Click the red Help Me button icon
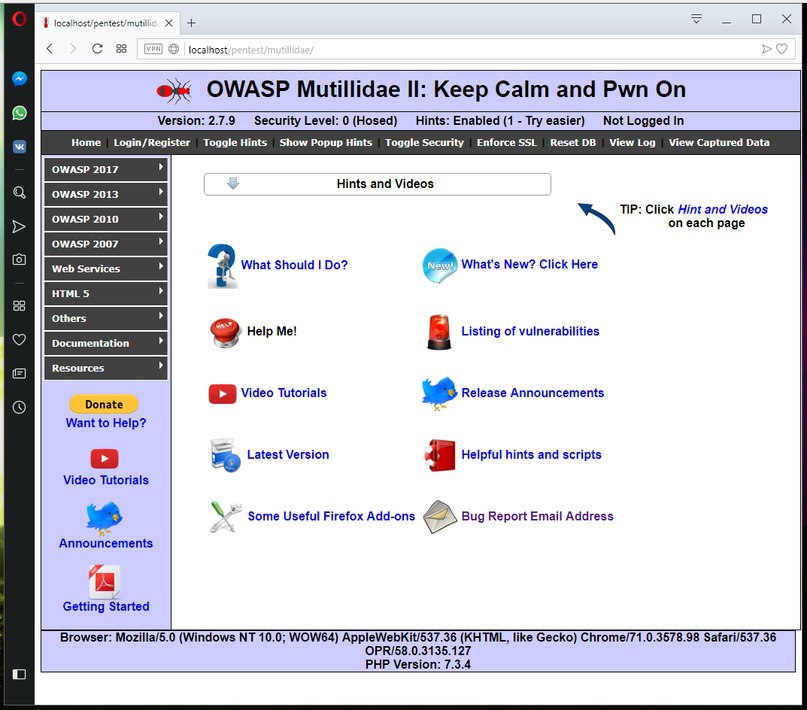This screenshot has height=710, width=807. click(225, 332)
